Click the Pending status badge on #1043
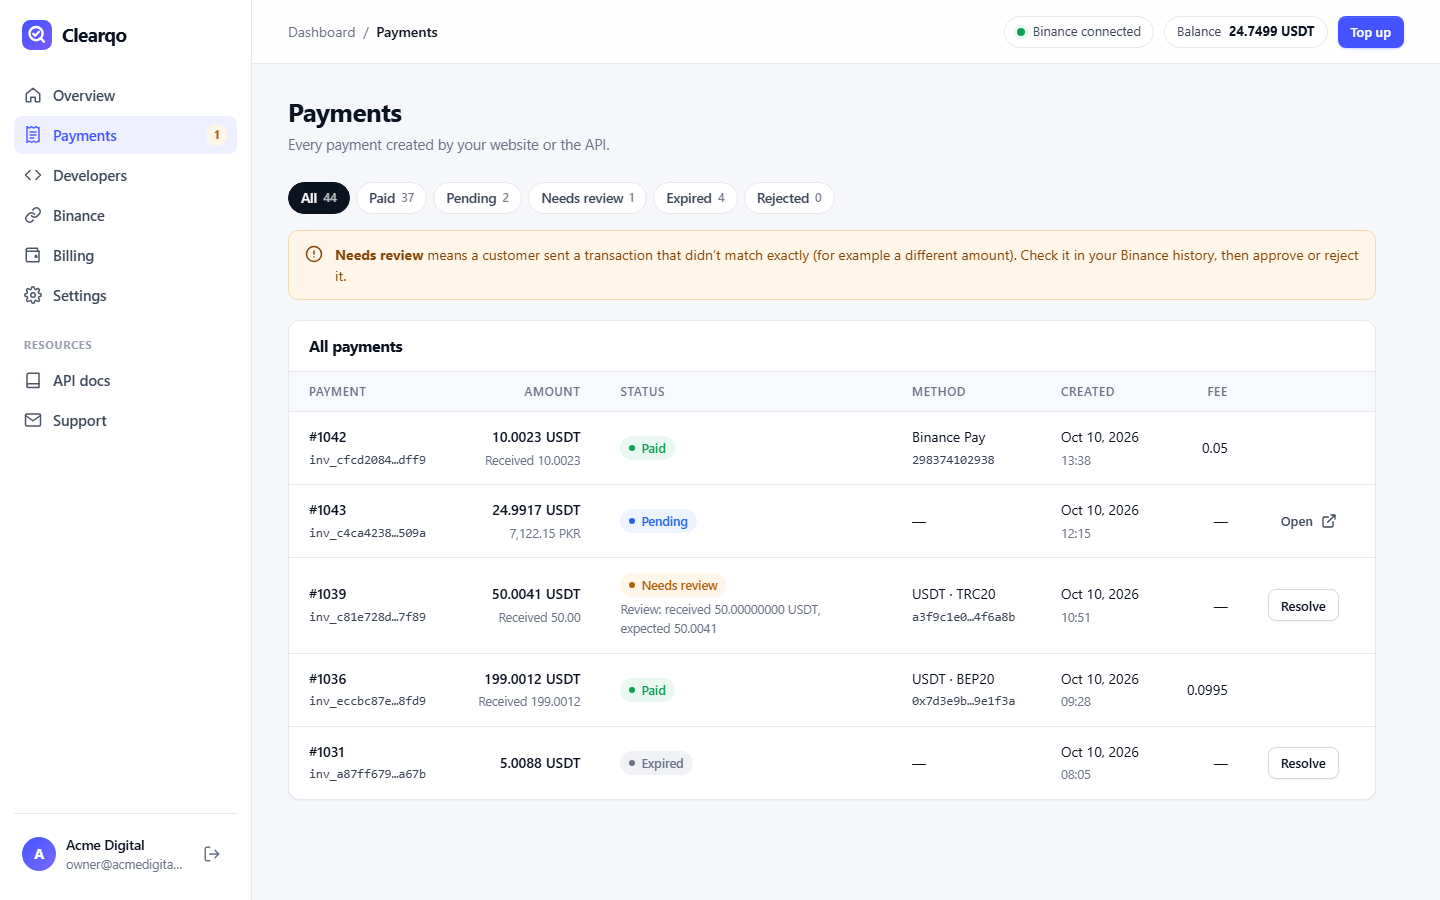This screenshot has width=1440, height=900. coord(658,521)
